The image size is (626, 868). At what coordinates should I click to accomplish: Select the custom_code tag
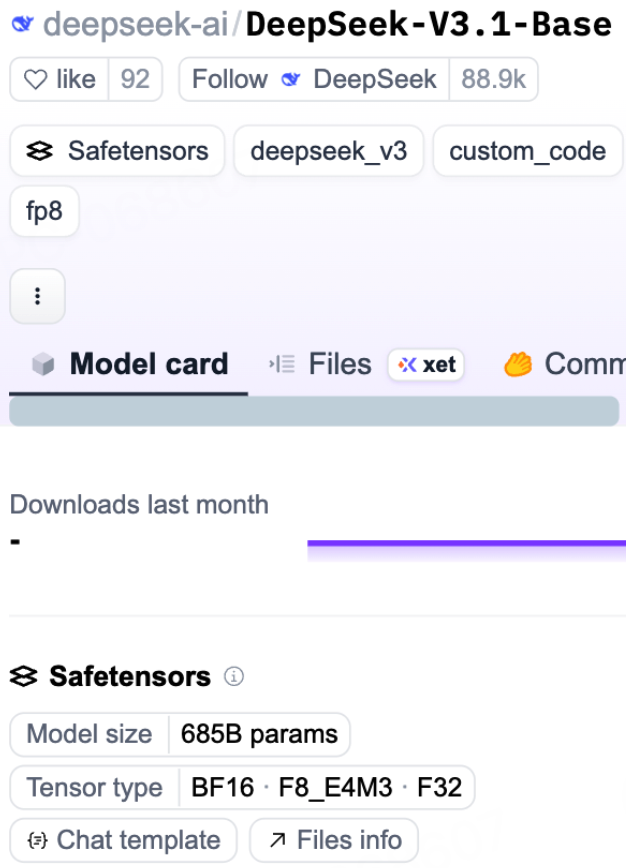coord(527,151)
